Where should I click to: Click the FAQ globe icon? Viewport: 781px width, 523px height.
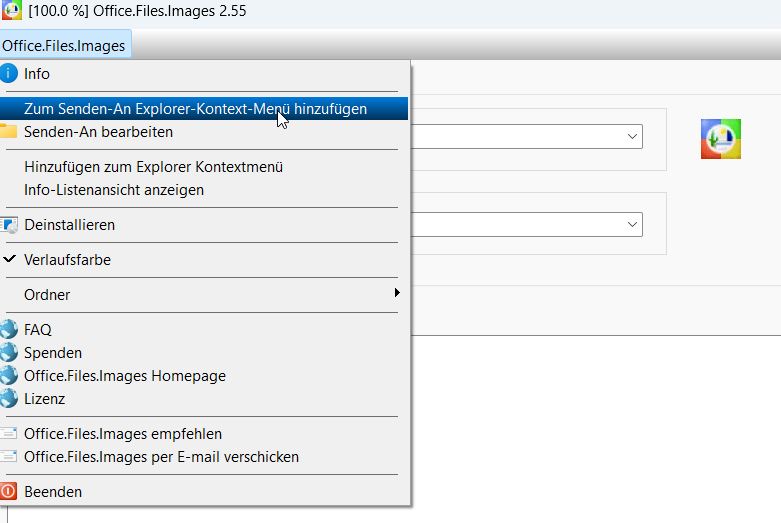[x=9, y=329]
